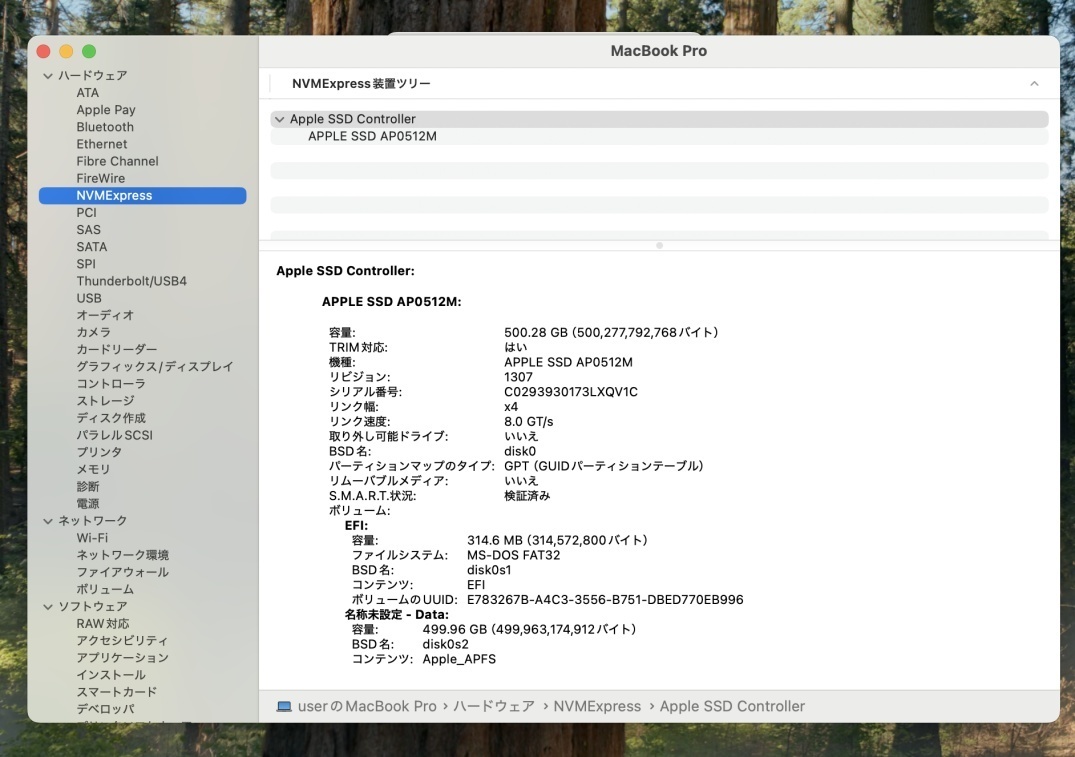Select デベロッパ in the sidebar
The image size is (1075, 757).
(105, 710)
